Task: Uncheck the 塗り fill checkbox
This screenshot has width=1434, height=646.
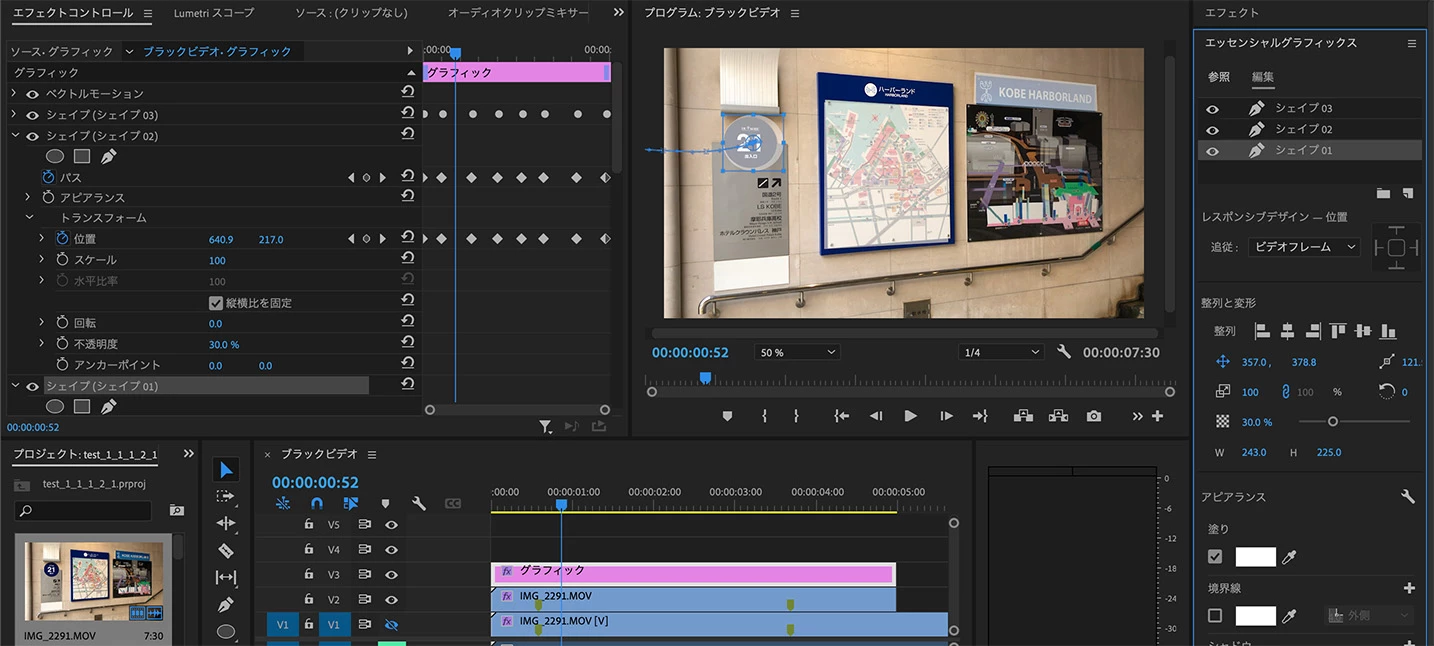Action: [x=1215, y=557]
